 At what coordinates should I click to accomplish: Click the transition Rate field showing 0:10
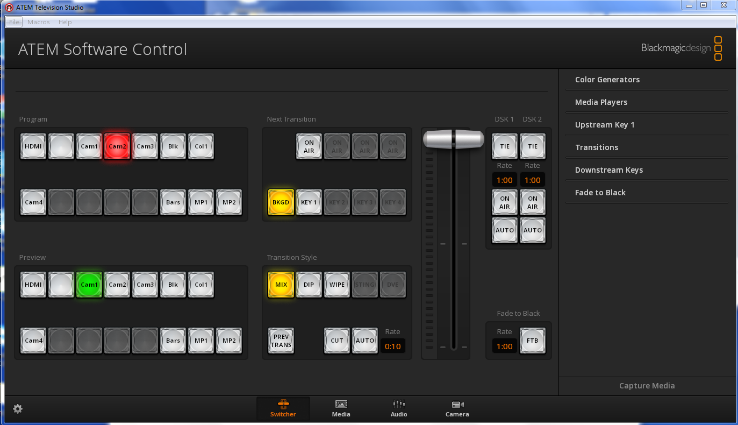click(x=392, y=346)
